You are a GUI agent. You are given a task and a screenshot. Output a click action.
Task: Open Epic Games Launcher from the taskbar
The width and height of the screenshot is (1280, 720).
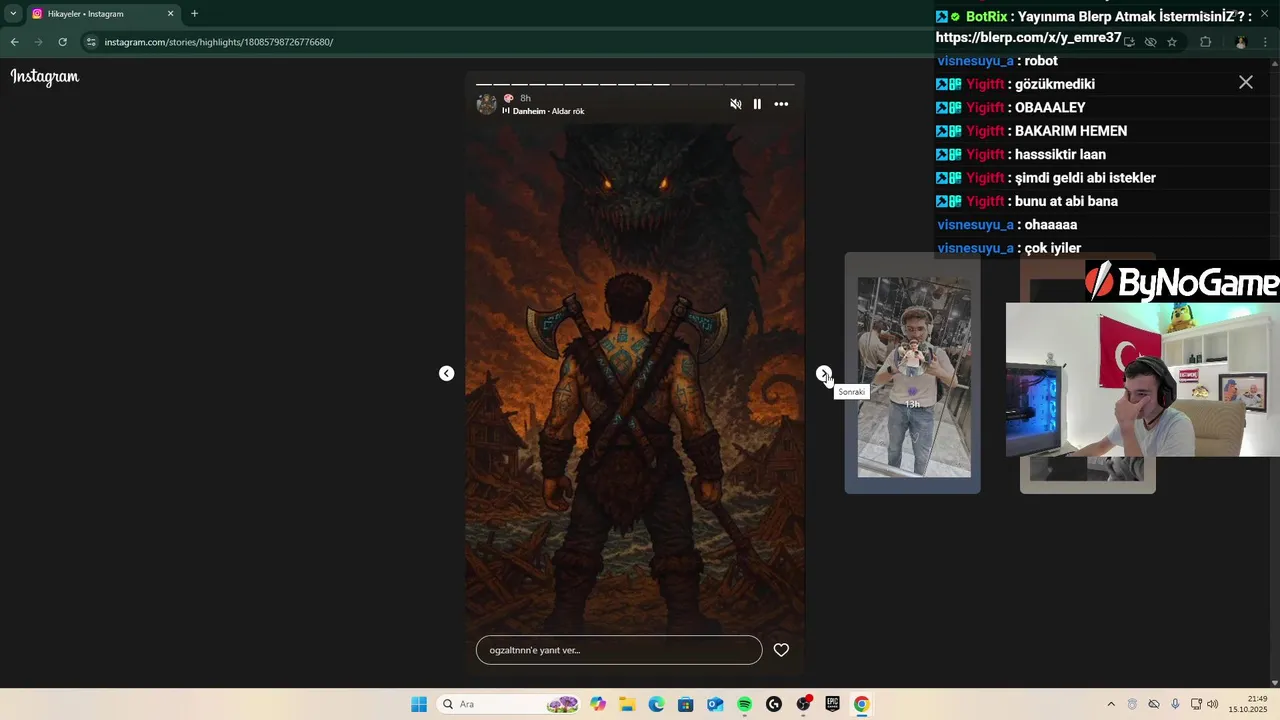click(832, 704)
